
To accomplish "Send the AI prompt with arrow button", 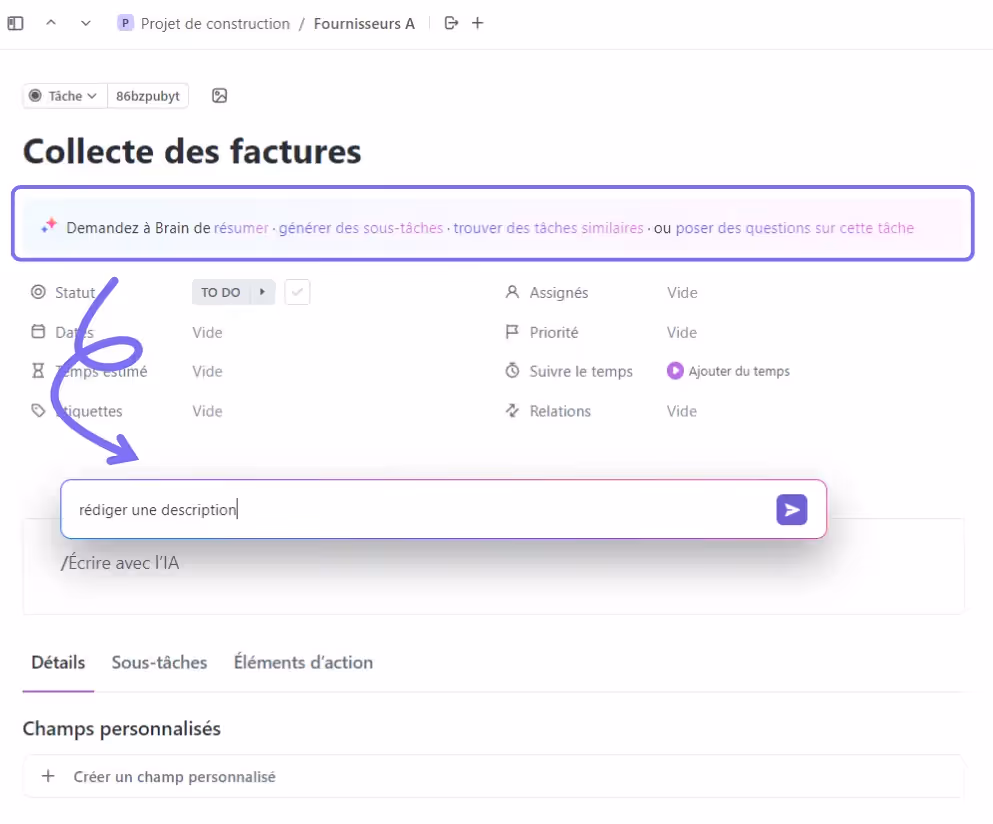I will (791, 510).
